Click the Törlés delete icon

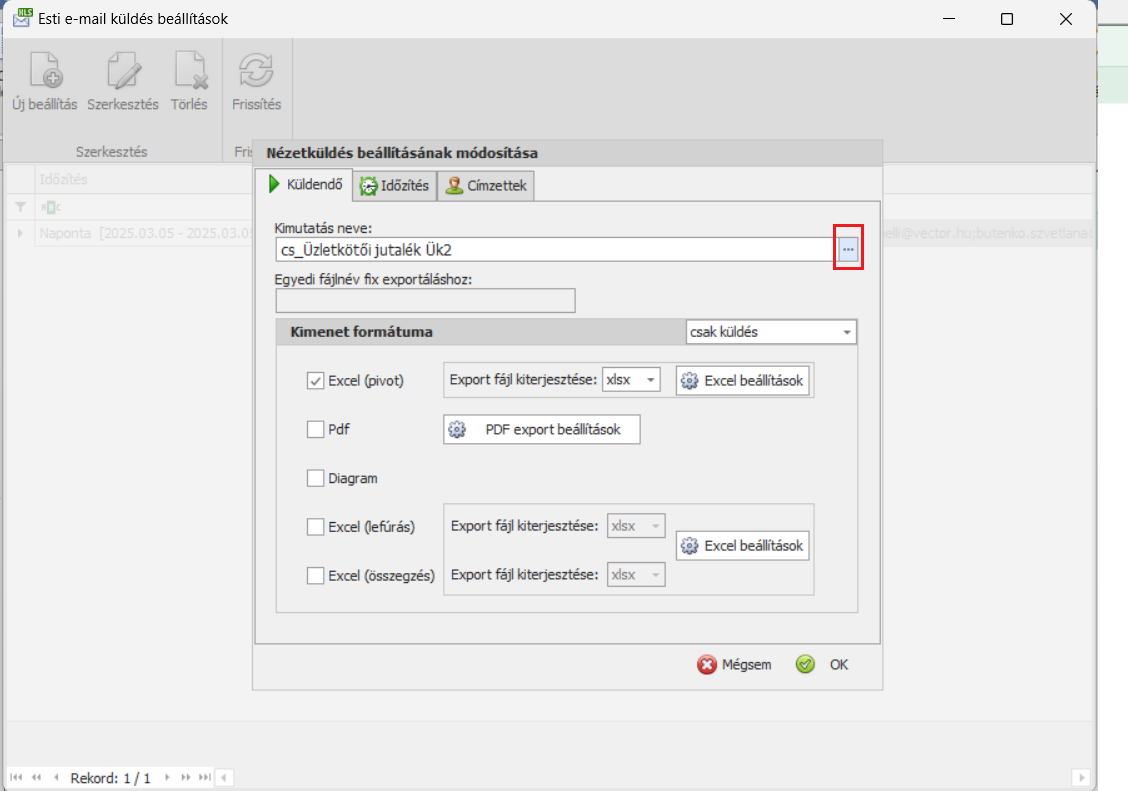pos(189,72)
